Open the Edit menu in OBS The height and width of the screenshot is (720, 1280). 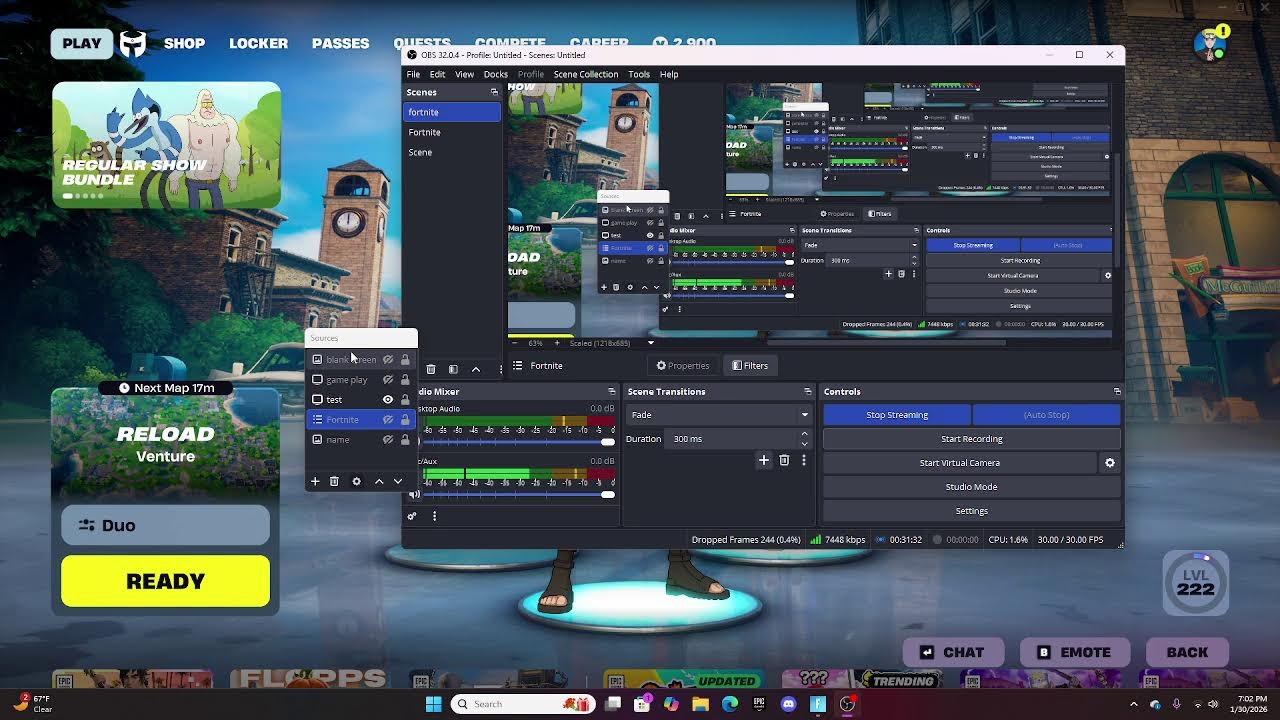[437, 74]
